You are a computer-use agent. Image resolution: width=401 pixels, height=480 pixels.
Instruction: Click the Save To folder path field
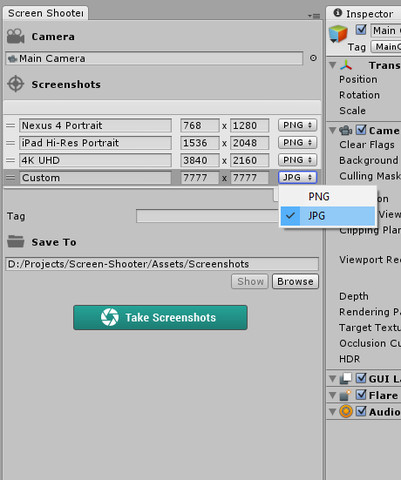[162, 264]
